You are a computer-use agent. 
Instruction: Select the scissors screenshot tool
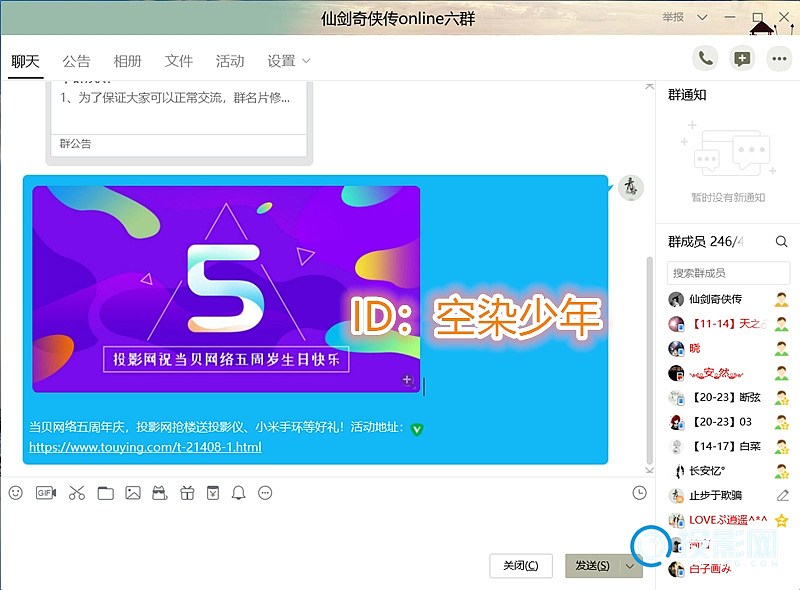click(x=77, y=493)
